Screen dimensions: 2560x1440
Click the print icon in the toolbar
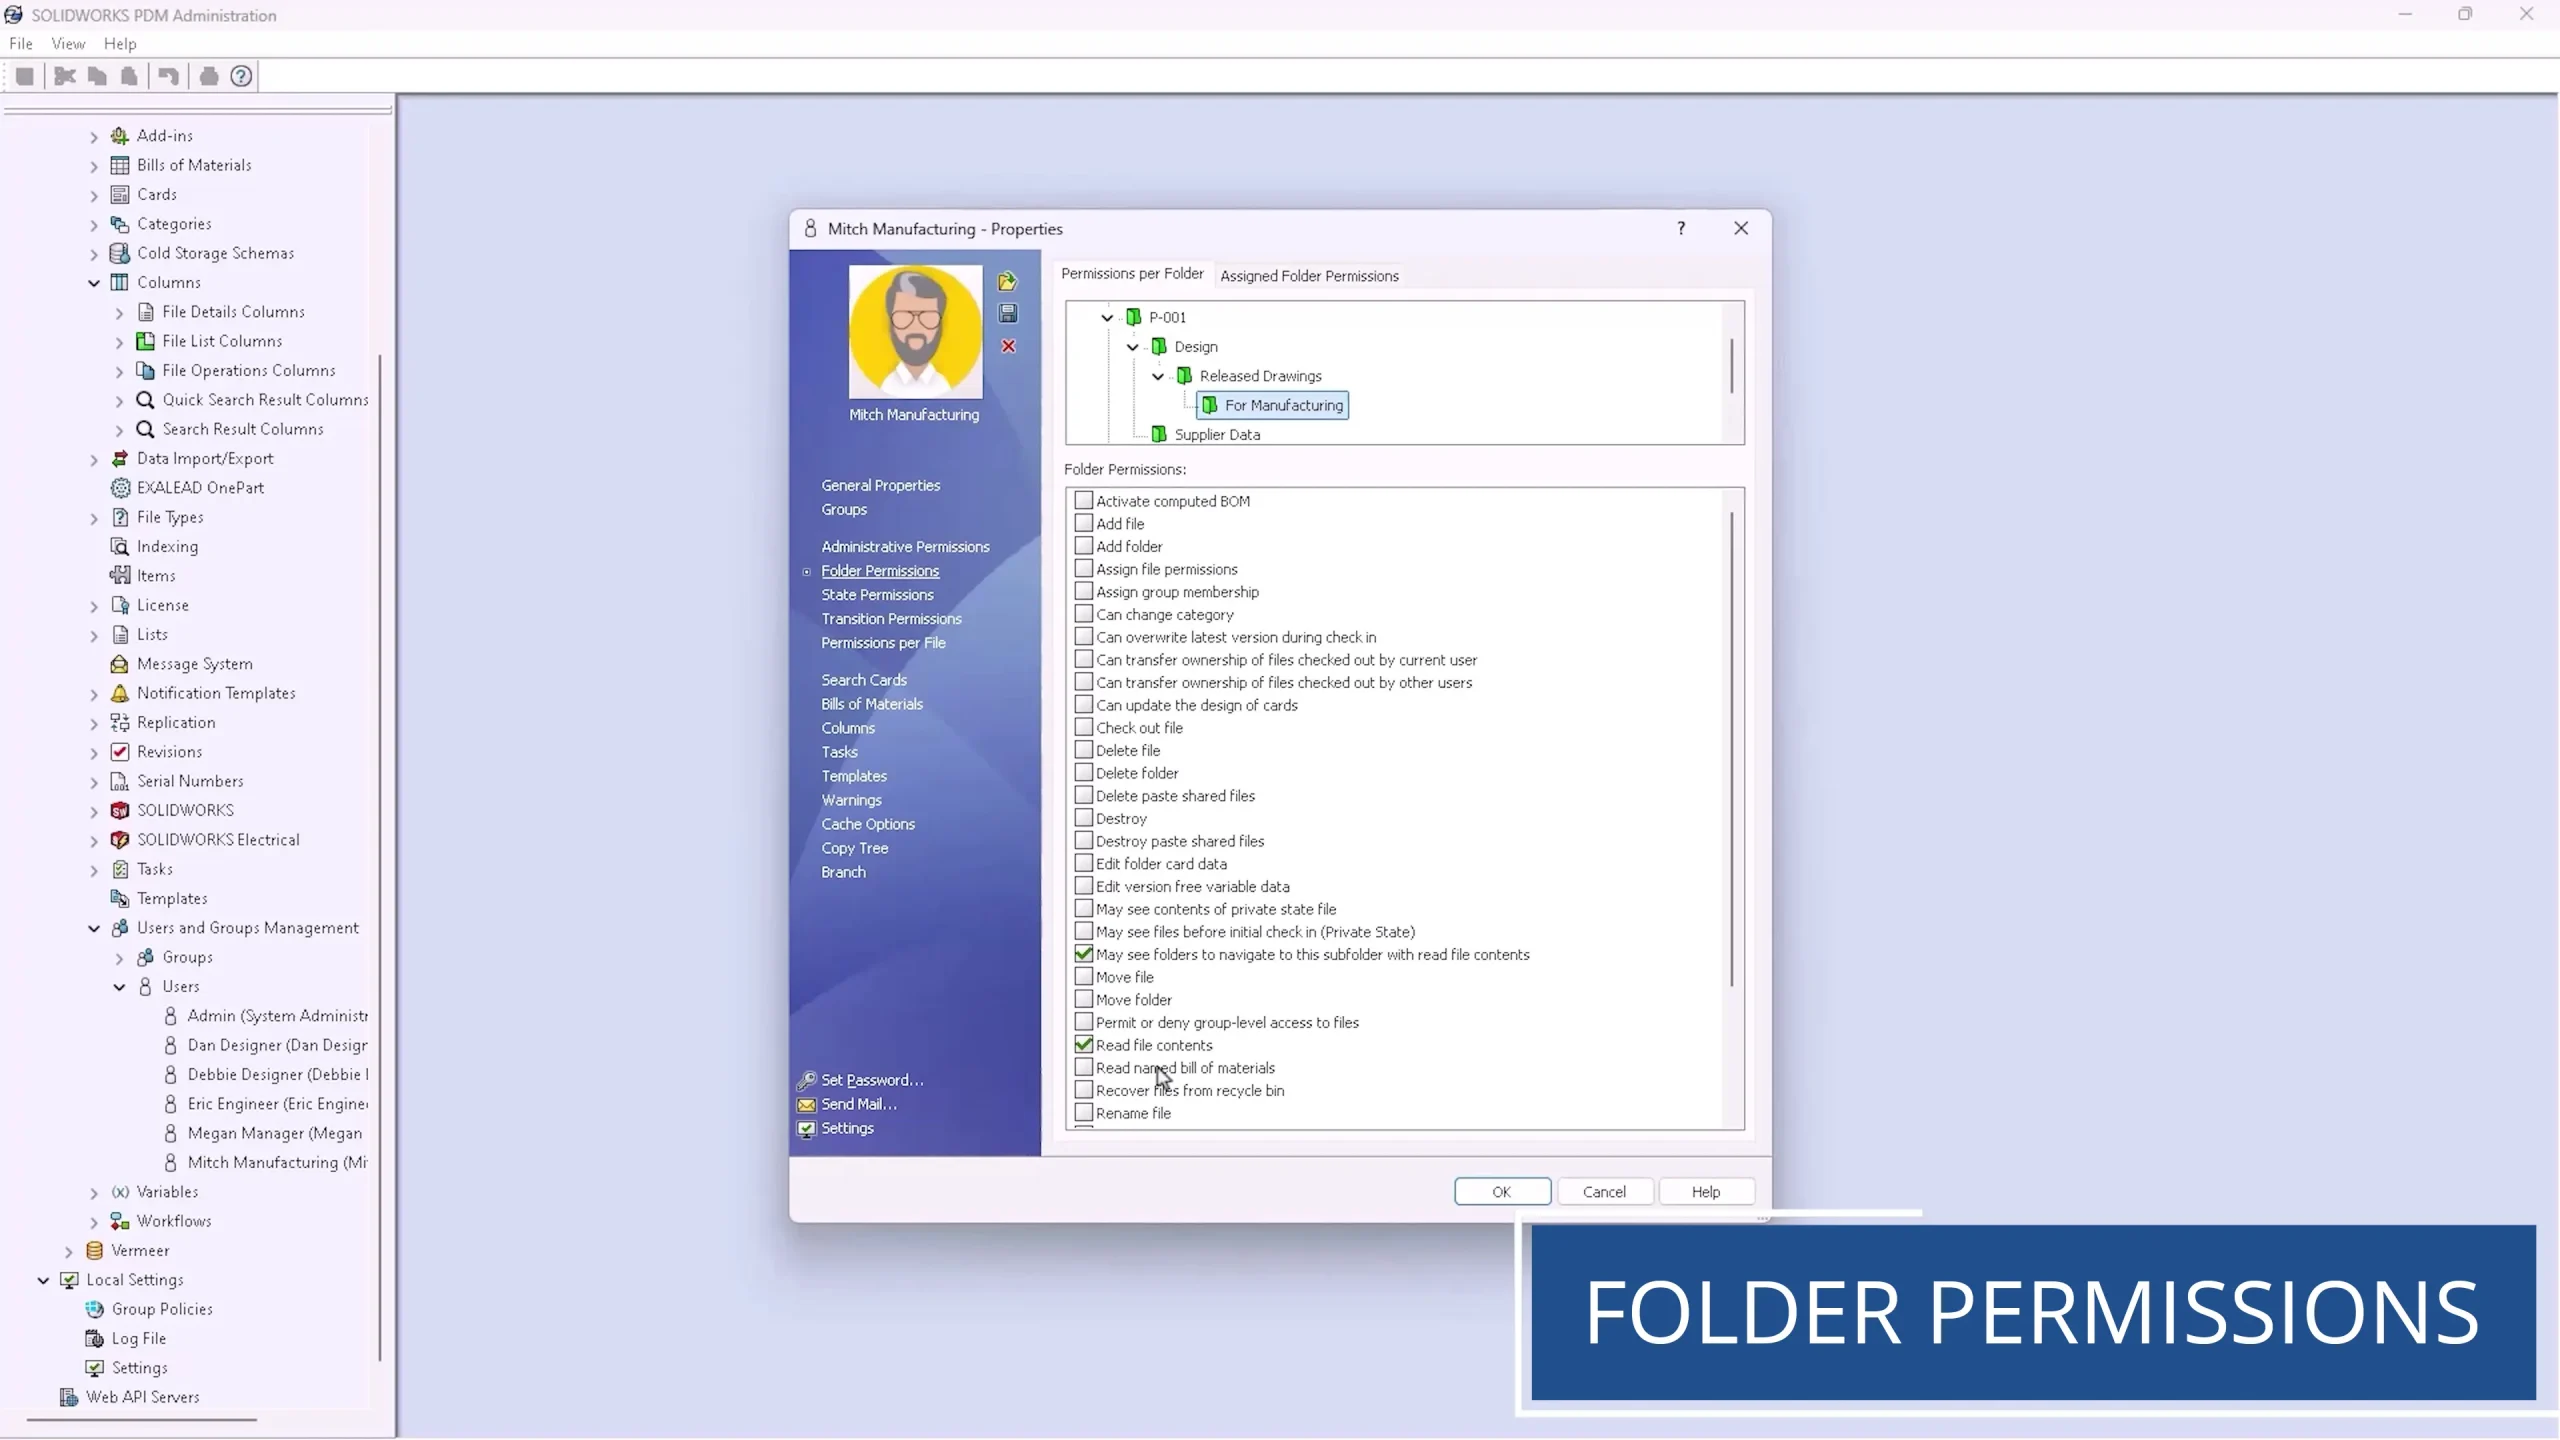pyautogui.click(x=208, y=75)
